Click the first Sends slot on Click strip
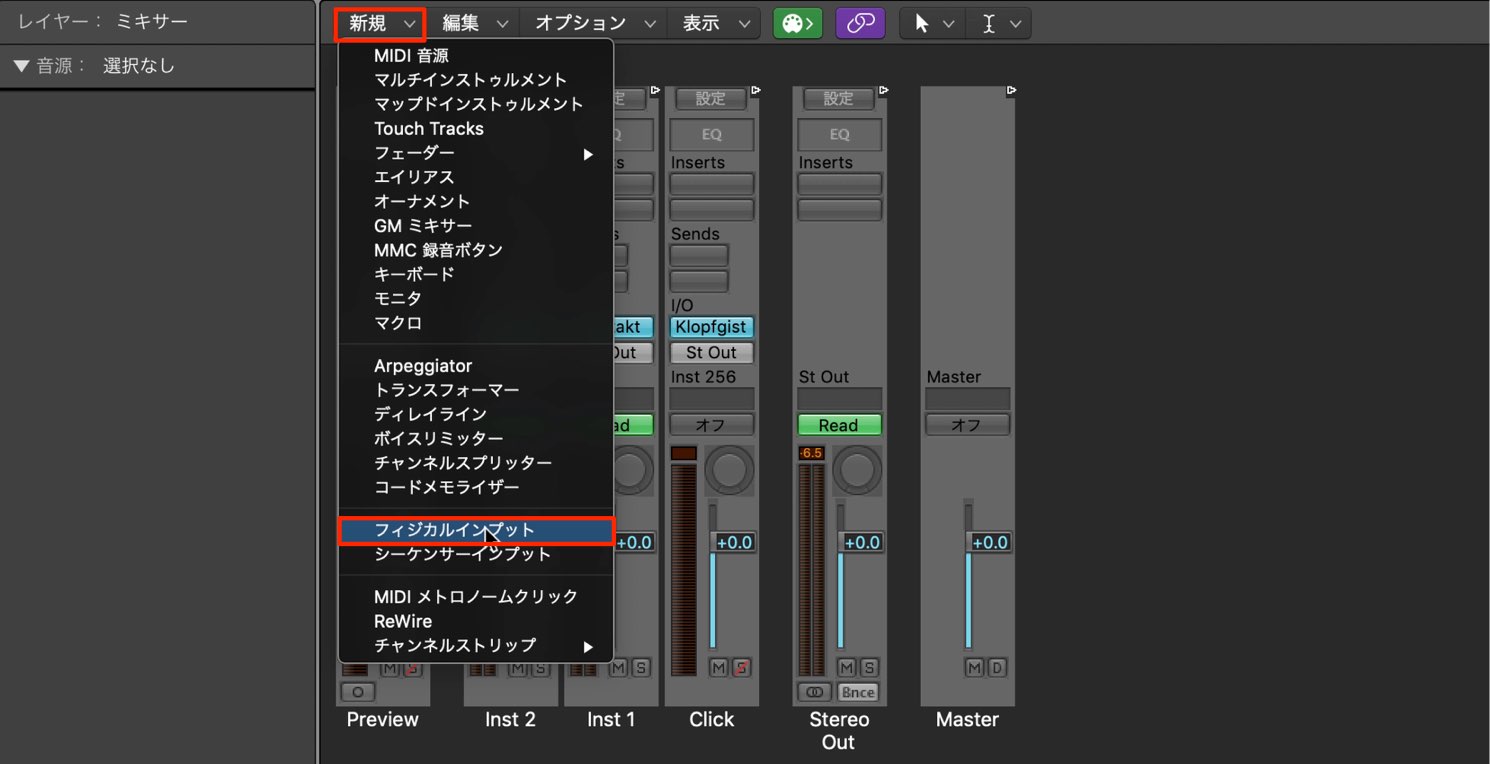Image resolution: width=1490 pixels, height=764 pixels. point(699,256)
